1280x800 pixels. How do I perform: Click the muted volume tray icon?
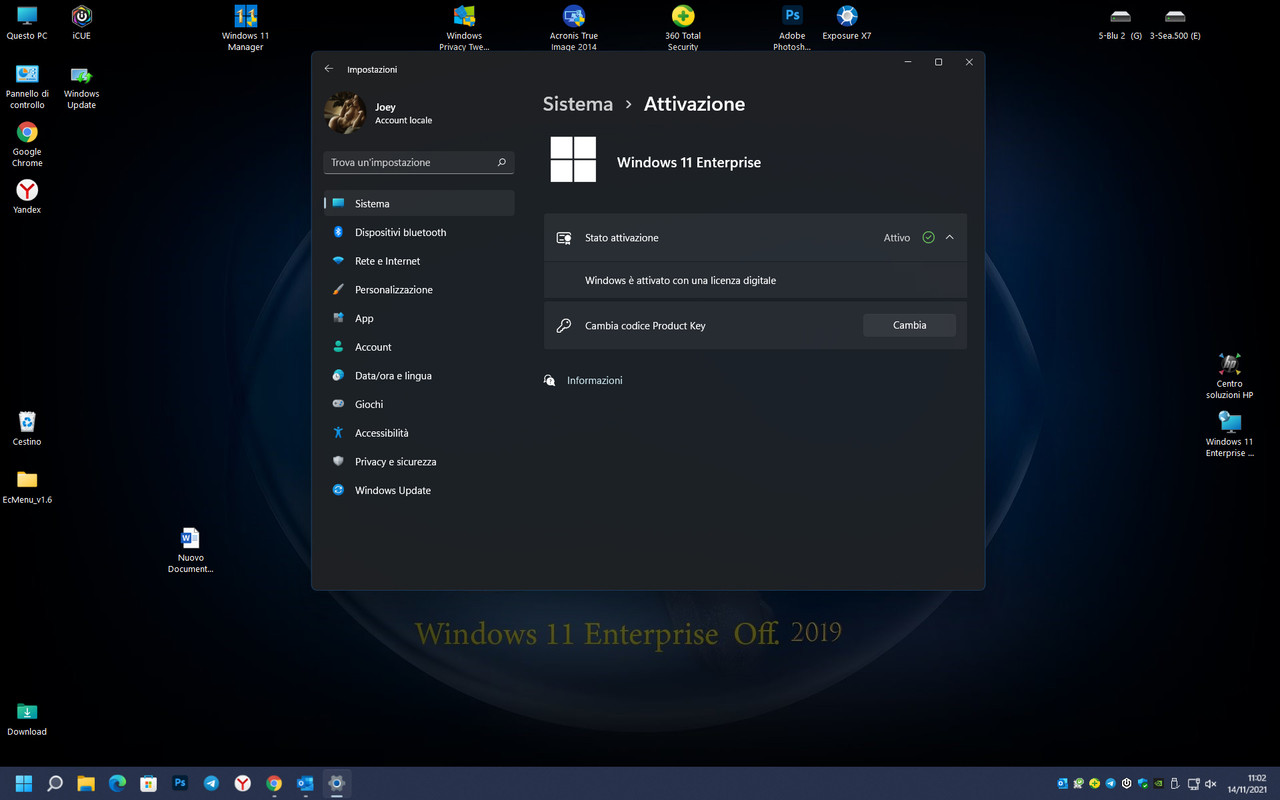1210,784
